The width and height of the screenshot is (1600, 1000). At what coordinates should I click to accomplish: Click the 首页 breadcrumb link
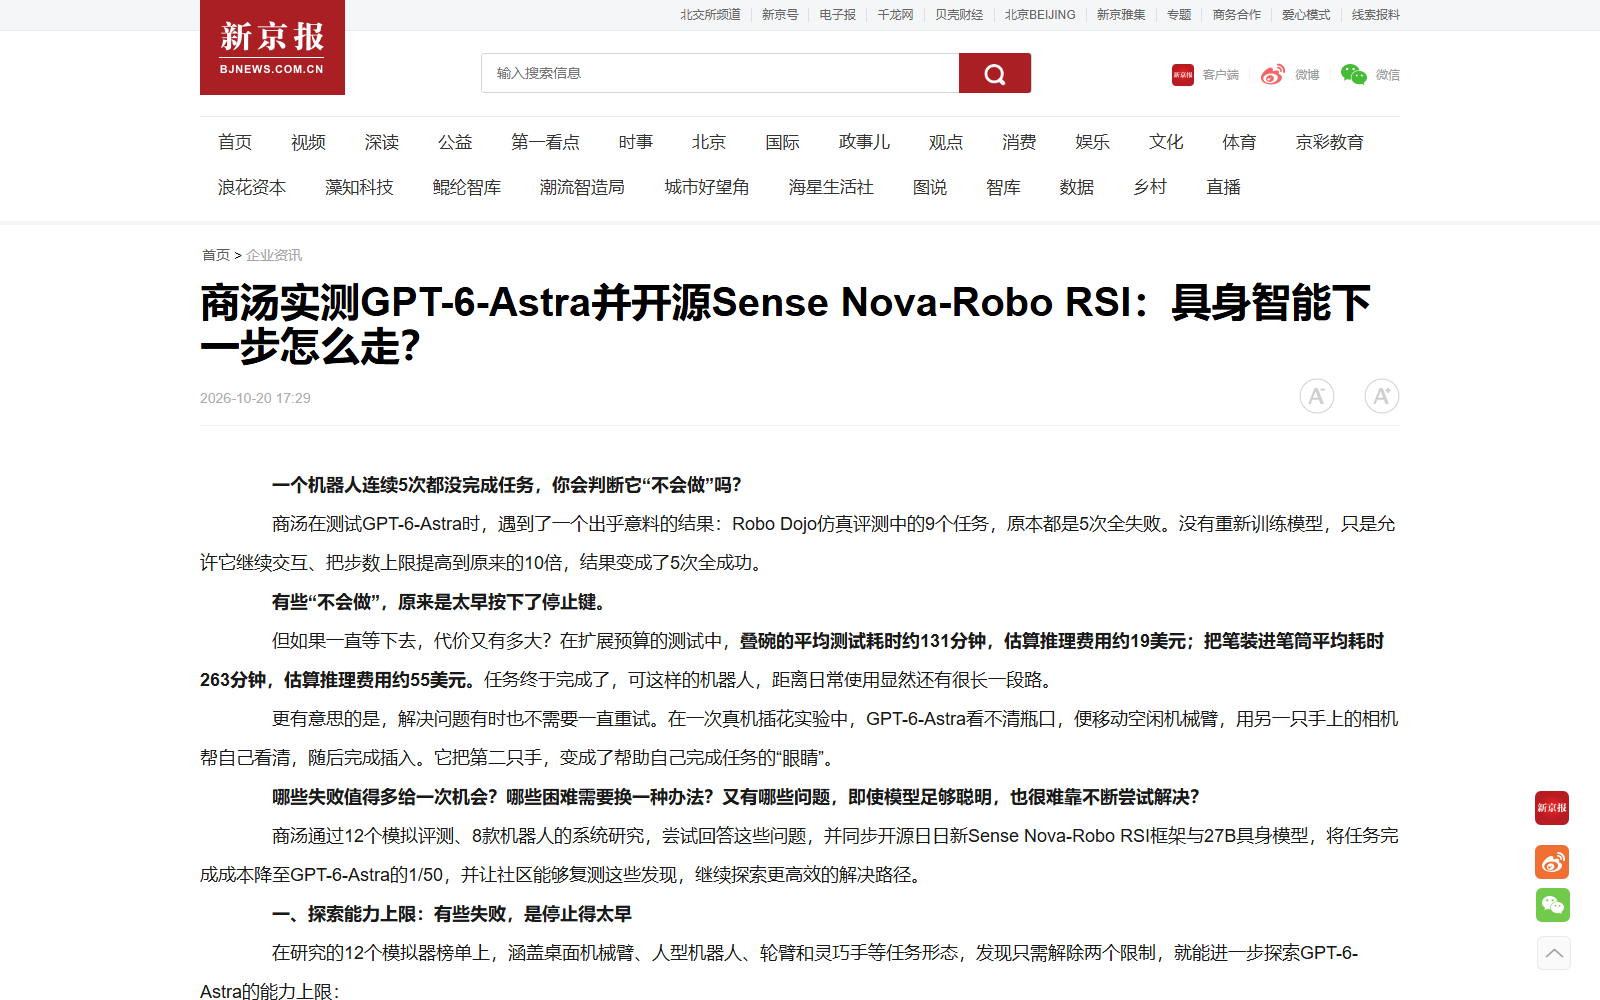pos(216,255)
